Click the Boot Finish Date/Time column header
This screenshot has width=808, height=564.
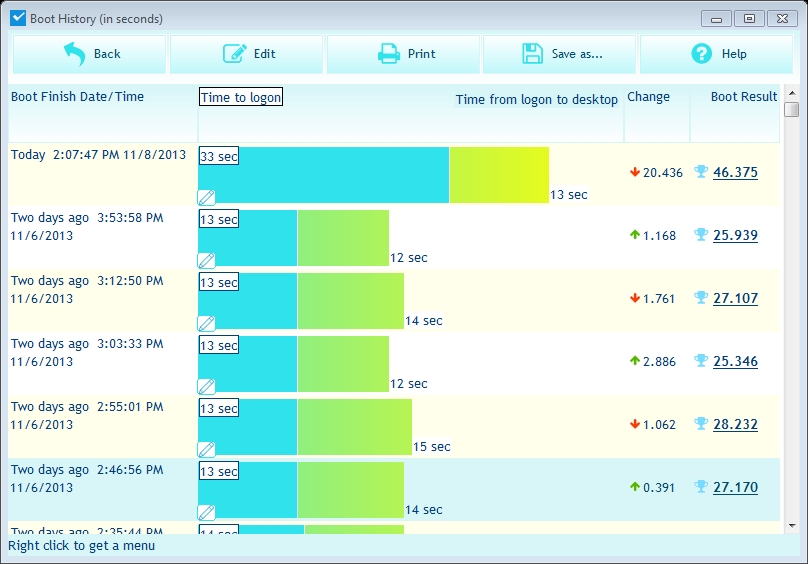[x=78, y=97]
